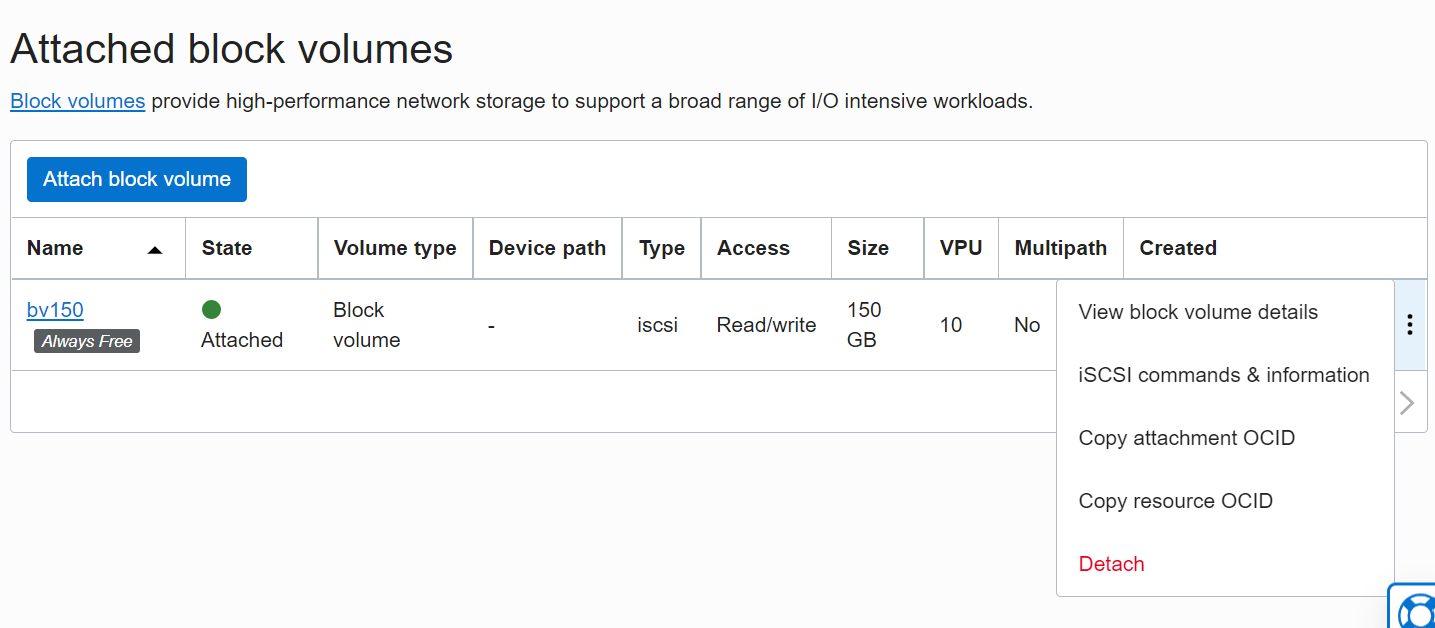This screenshot has height=628, width=1435.
Task: Select View block volume details
Action: click(x=1198, y=312)
